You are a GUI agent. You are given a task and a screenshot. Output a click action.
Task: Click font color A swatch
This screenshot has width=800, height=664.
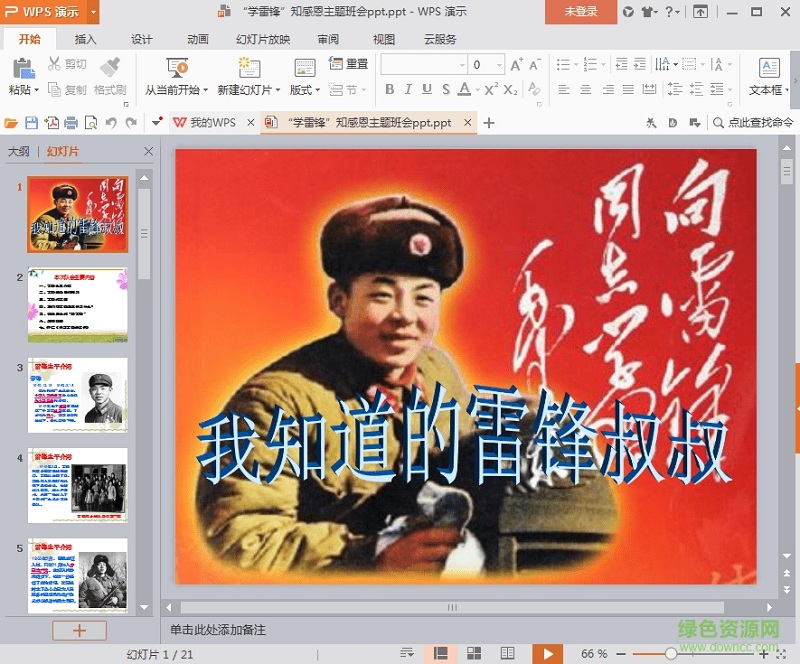(464, 89)
